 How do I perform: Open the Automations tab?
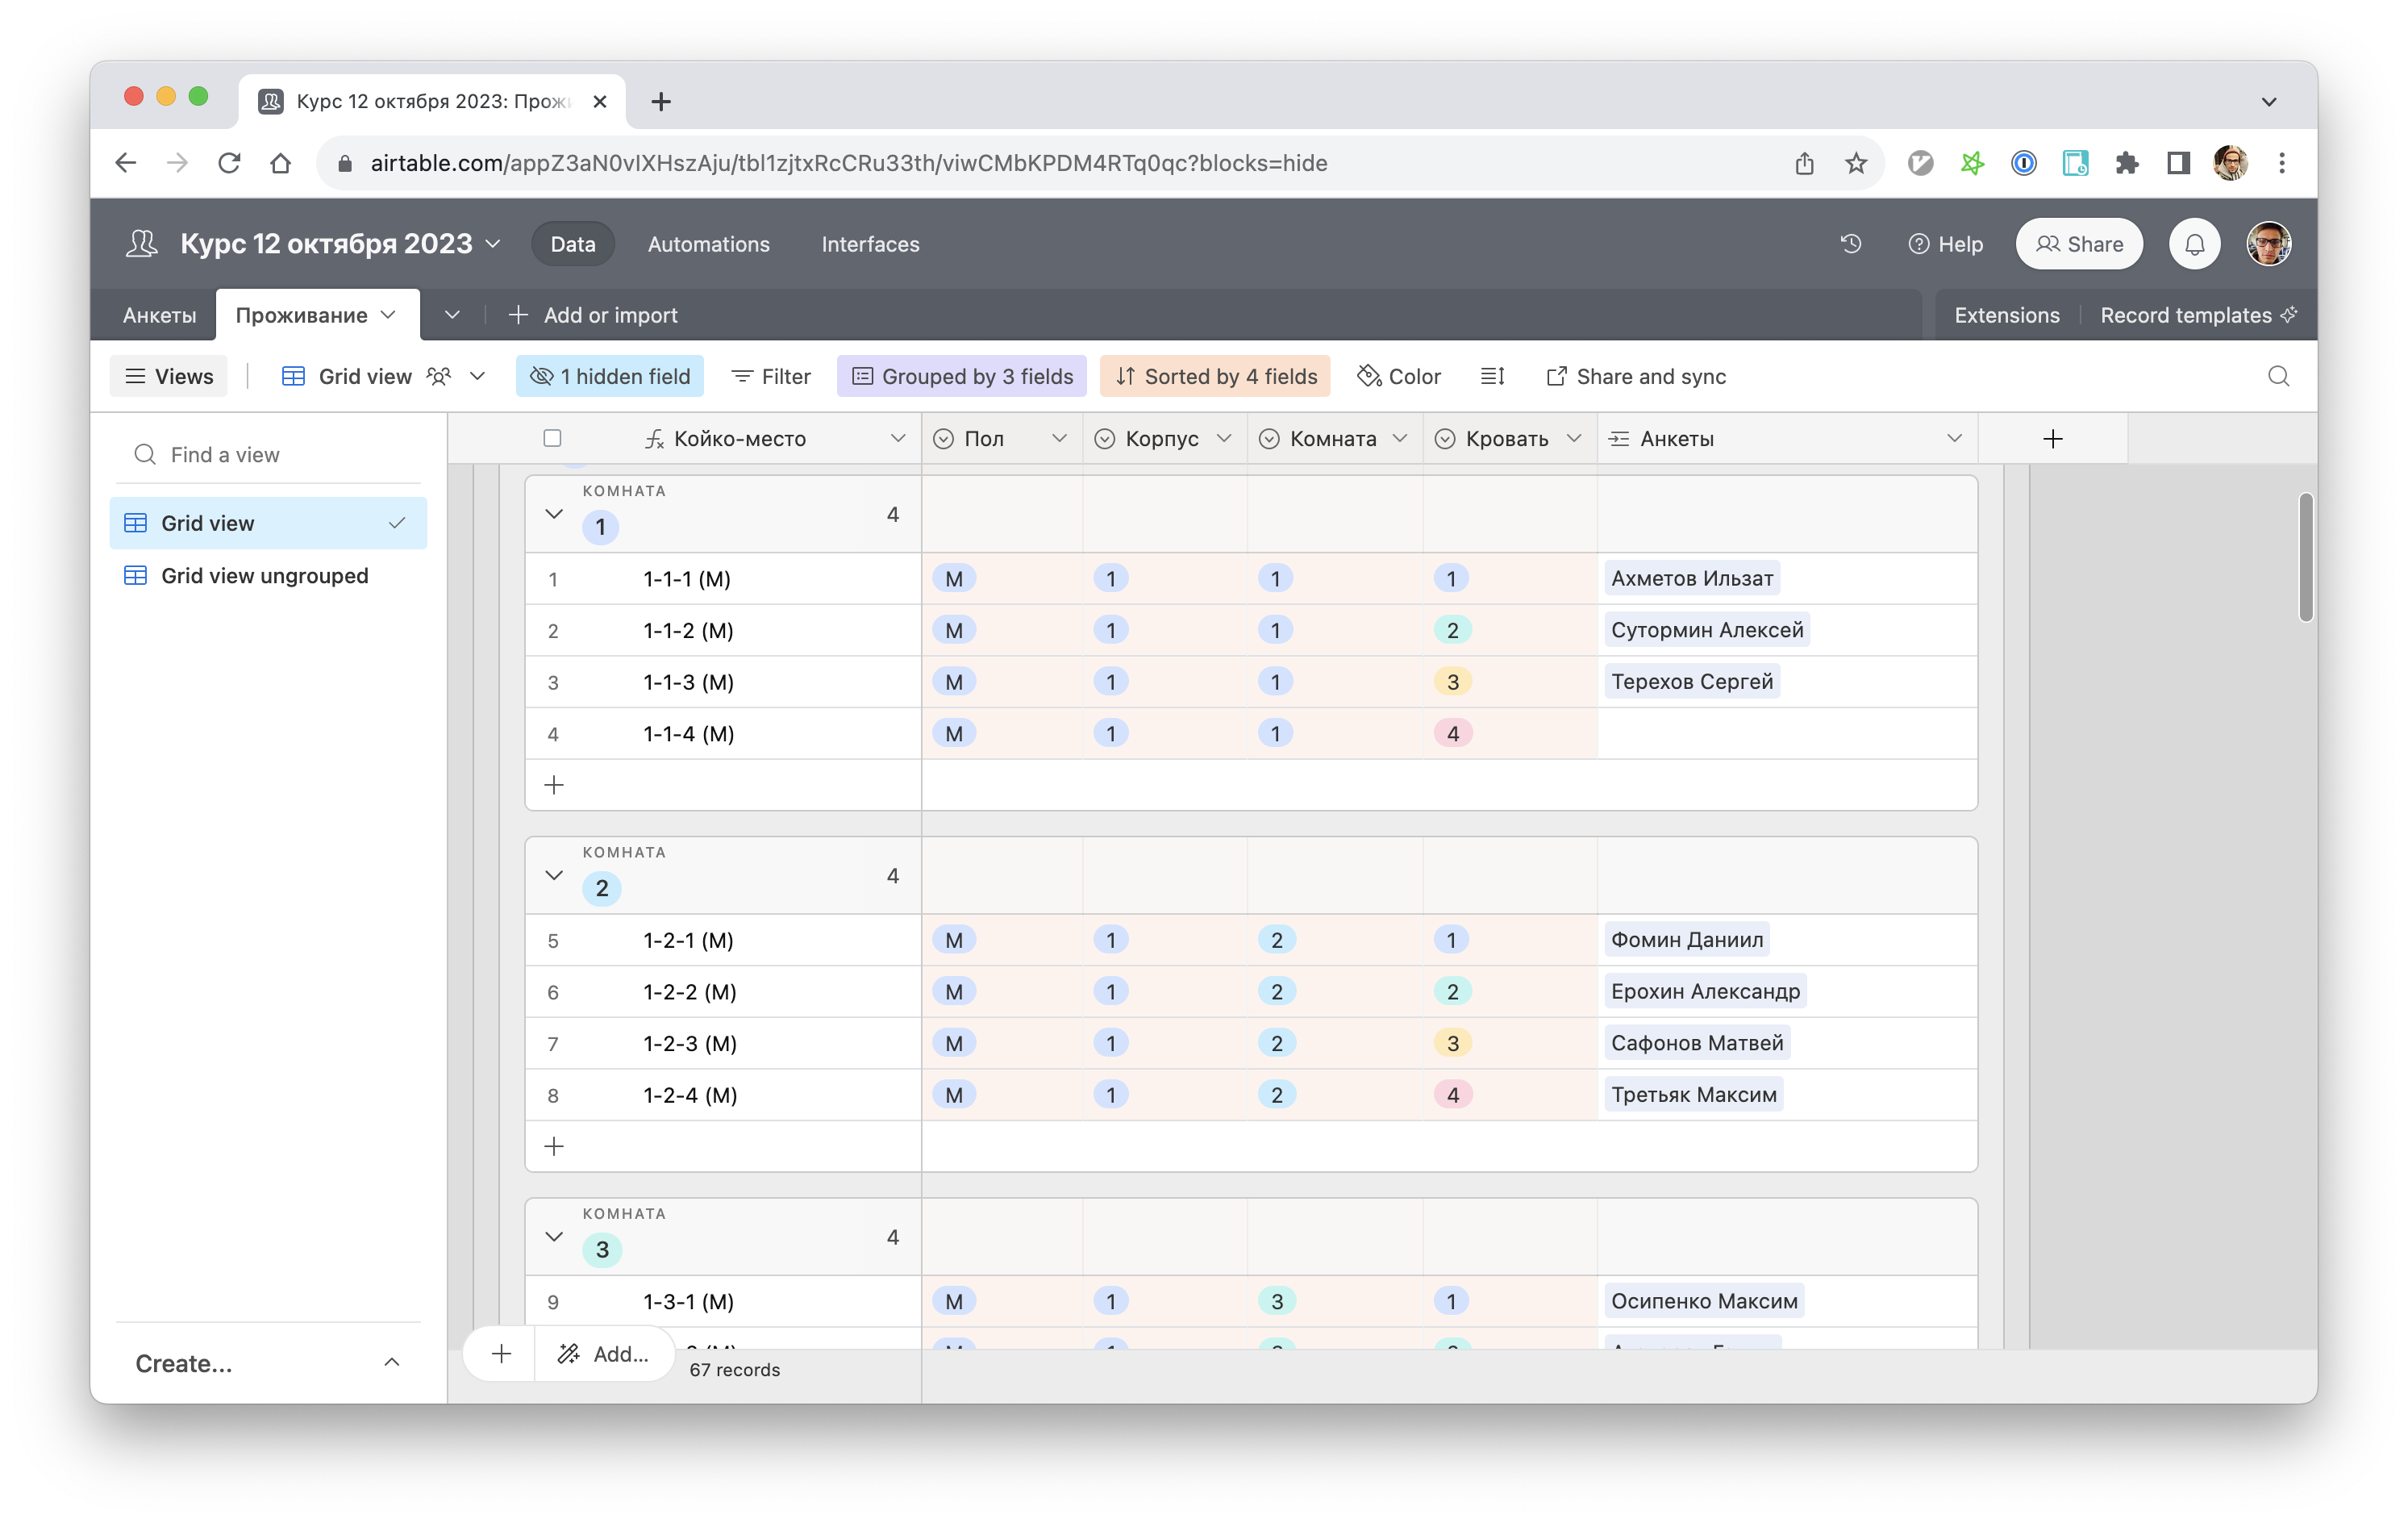click(x=709, y=244)
